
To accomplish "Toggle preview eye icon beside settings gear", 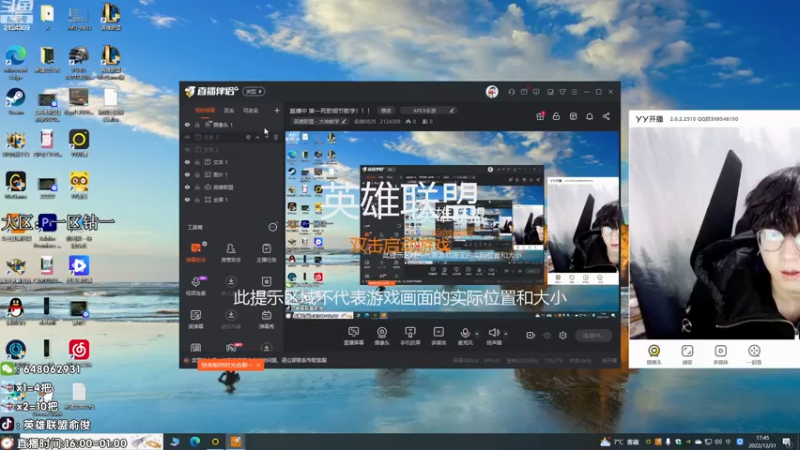I will 547,335.
